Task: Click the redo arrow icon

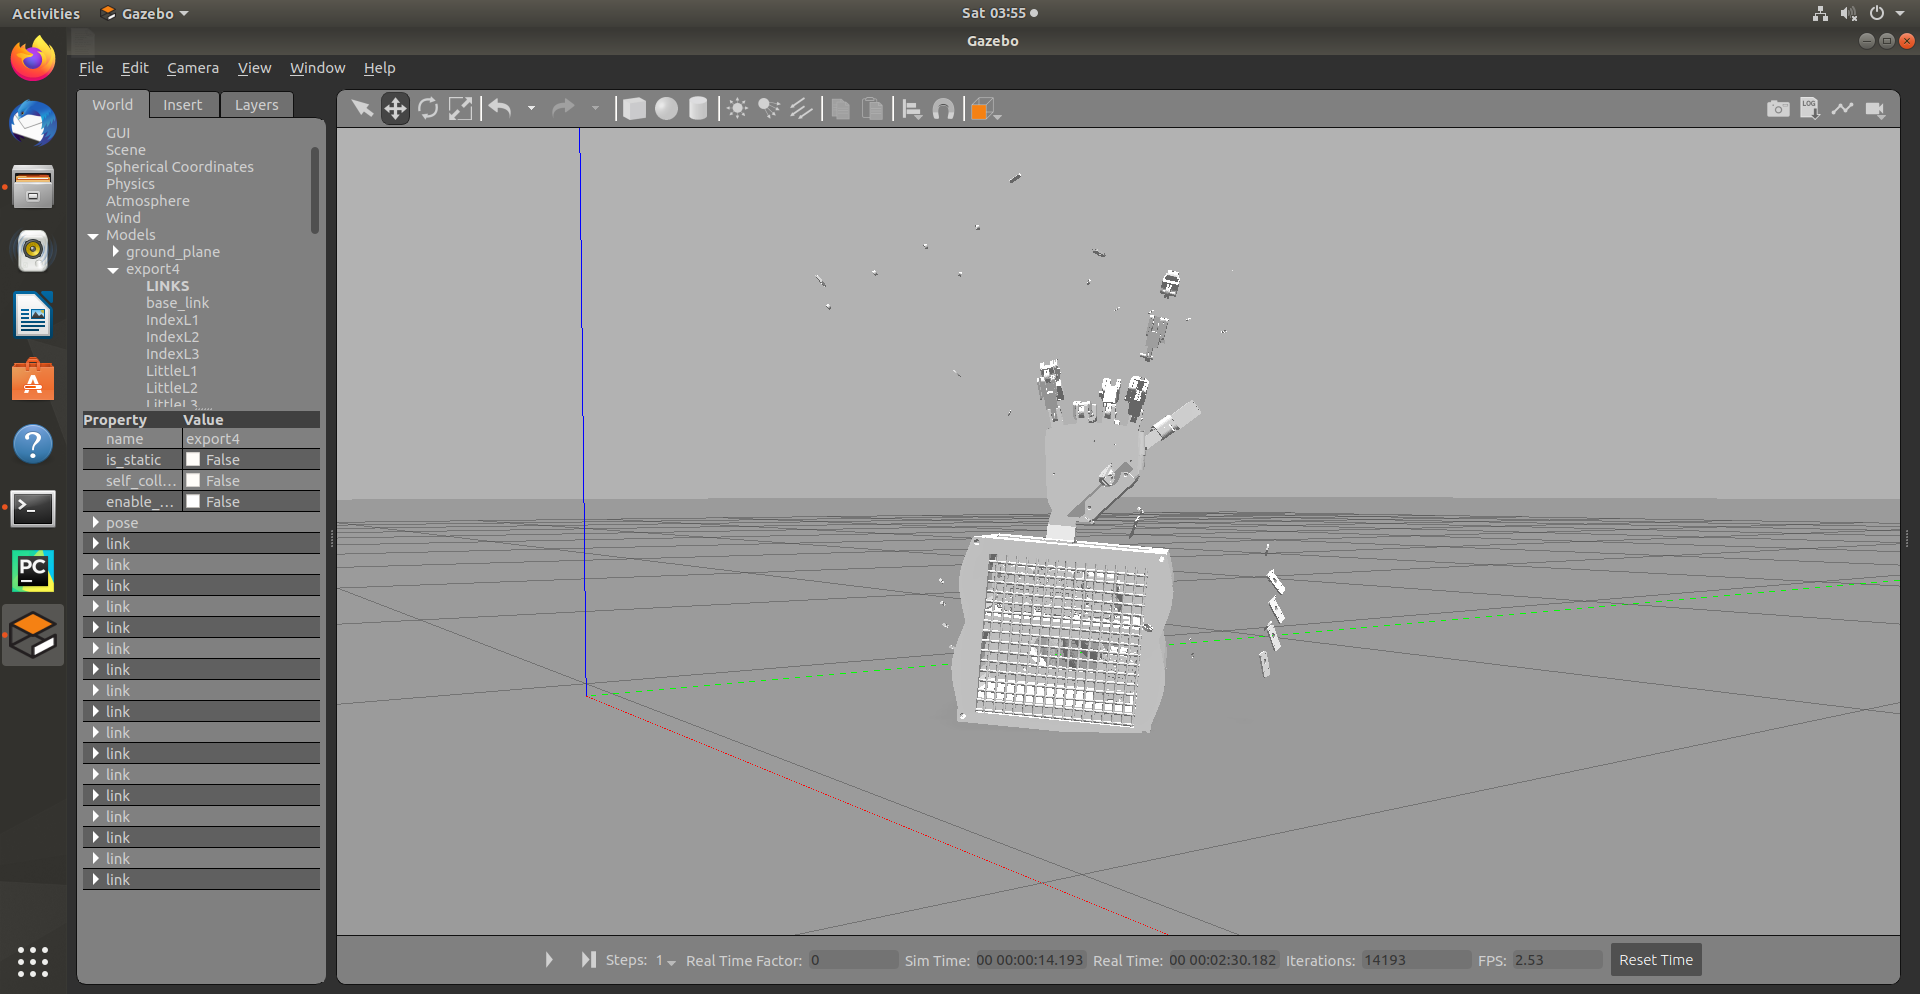Action: (x=563, y=108)
